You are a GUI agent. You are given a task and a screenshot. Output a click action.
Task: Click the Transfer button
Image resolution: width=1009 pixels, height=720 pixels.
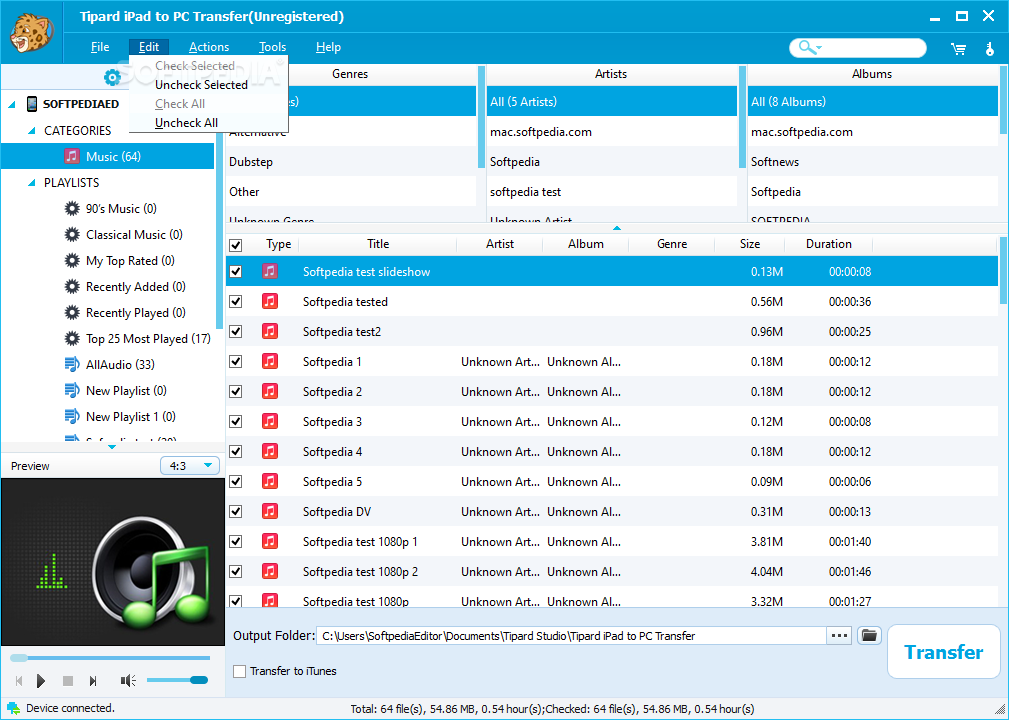click(x=943, y=652)
